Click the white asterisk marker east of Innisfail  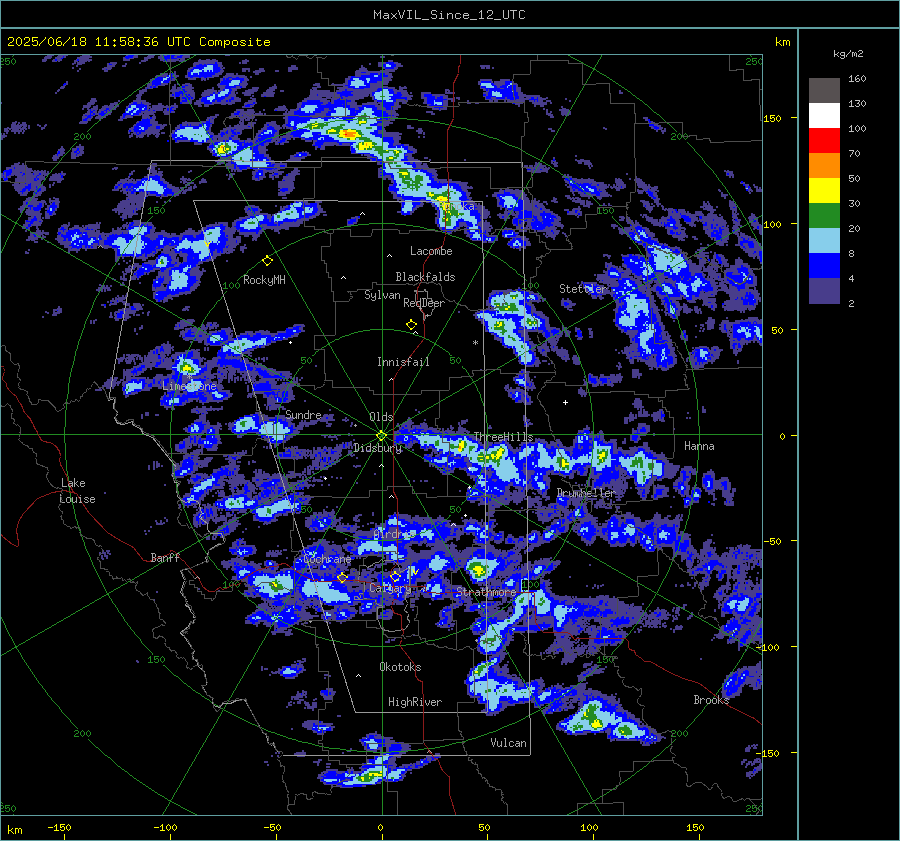[x=475, y=343]
